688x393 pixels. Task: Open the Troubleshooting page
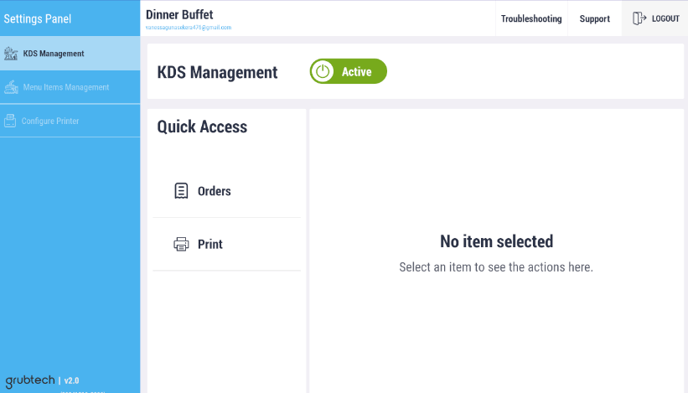click(x=531, y=18)
